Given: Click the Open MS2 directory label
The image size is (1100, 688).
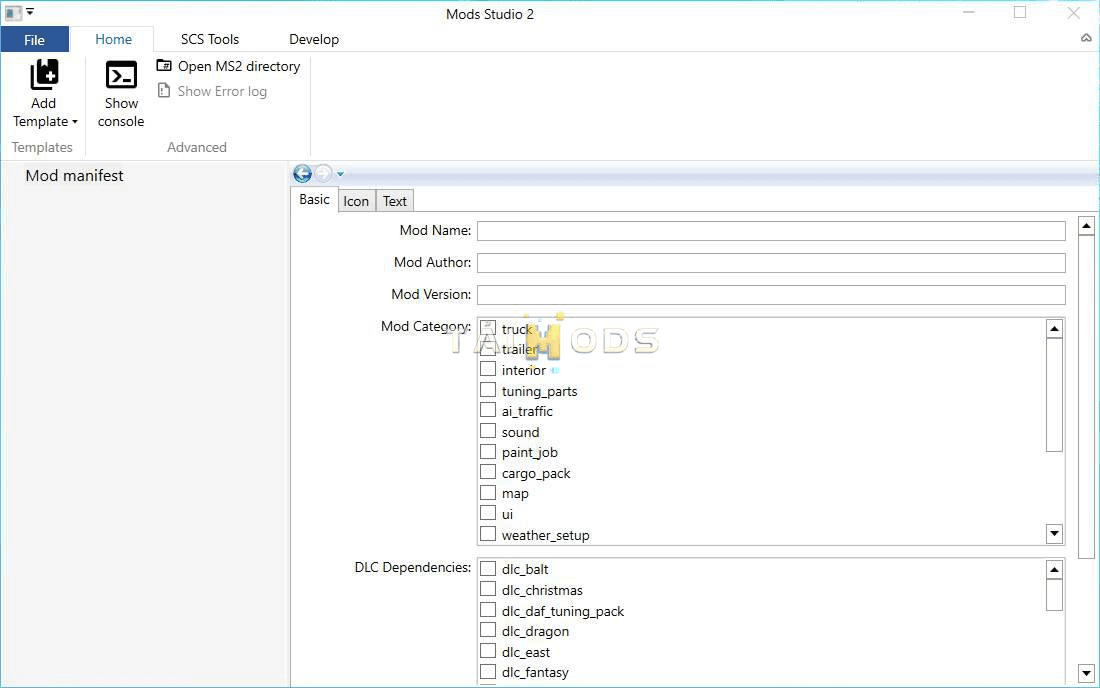Looking at the screenshot, I should point(239,66).
